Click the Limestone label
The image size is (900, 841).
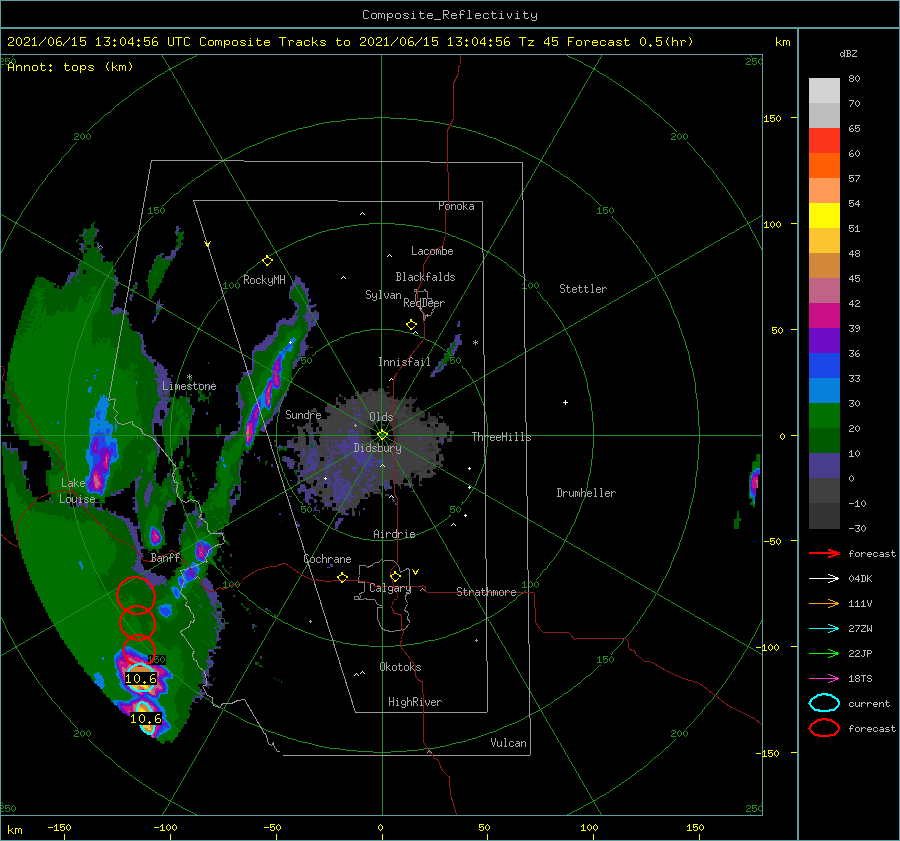pos(189,386)
